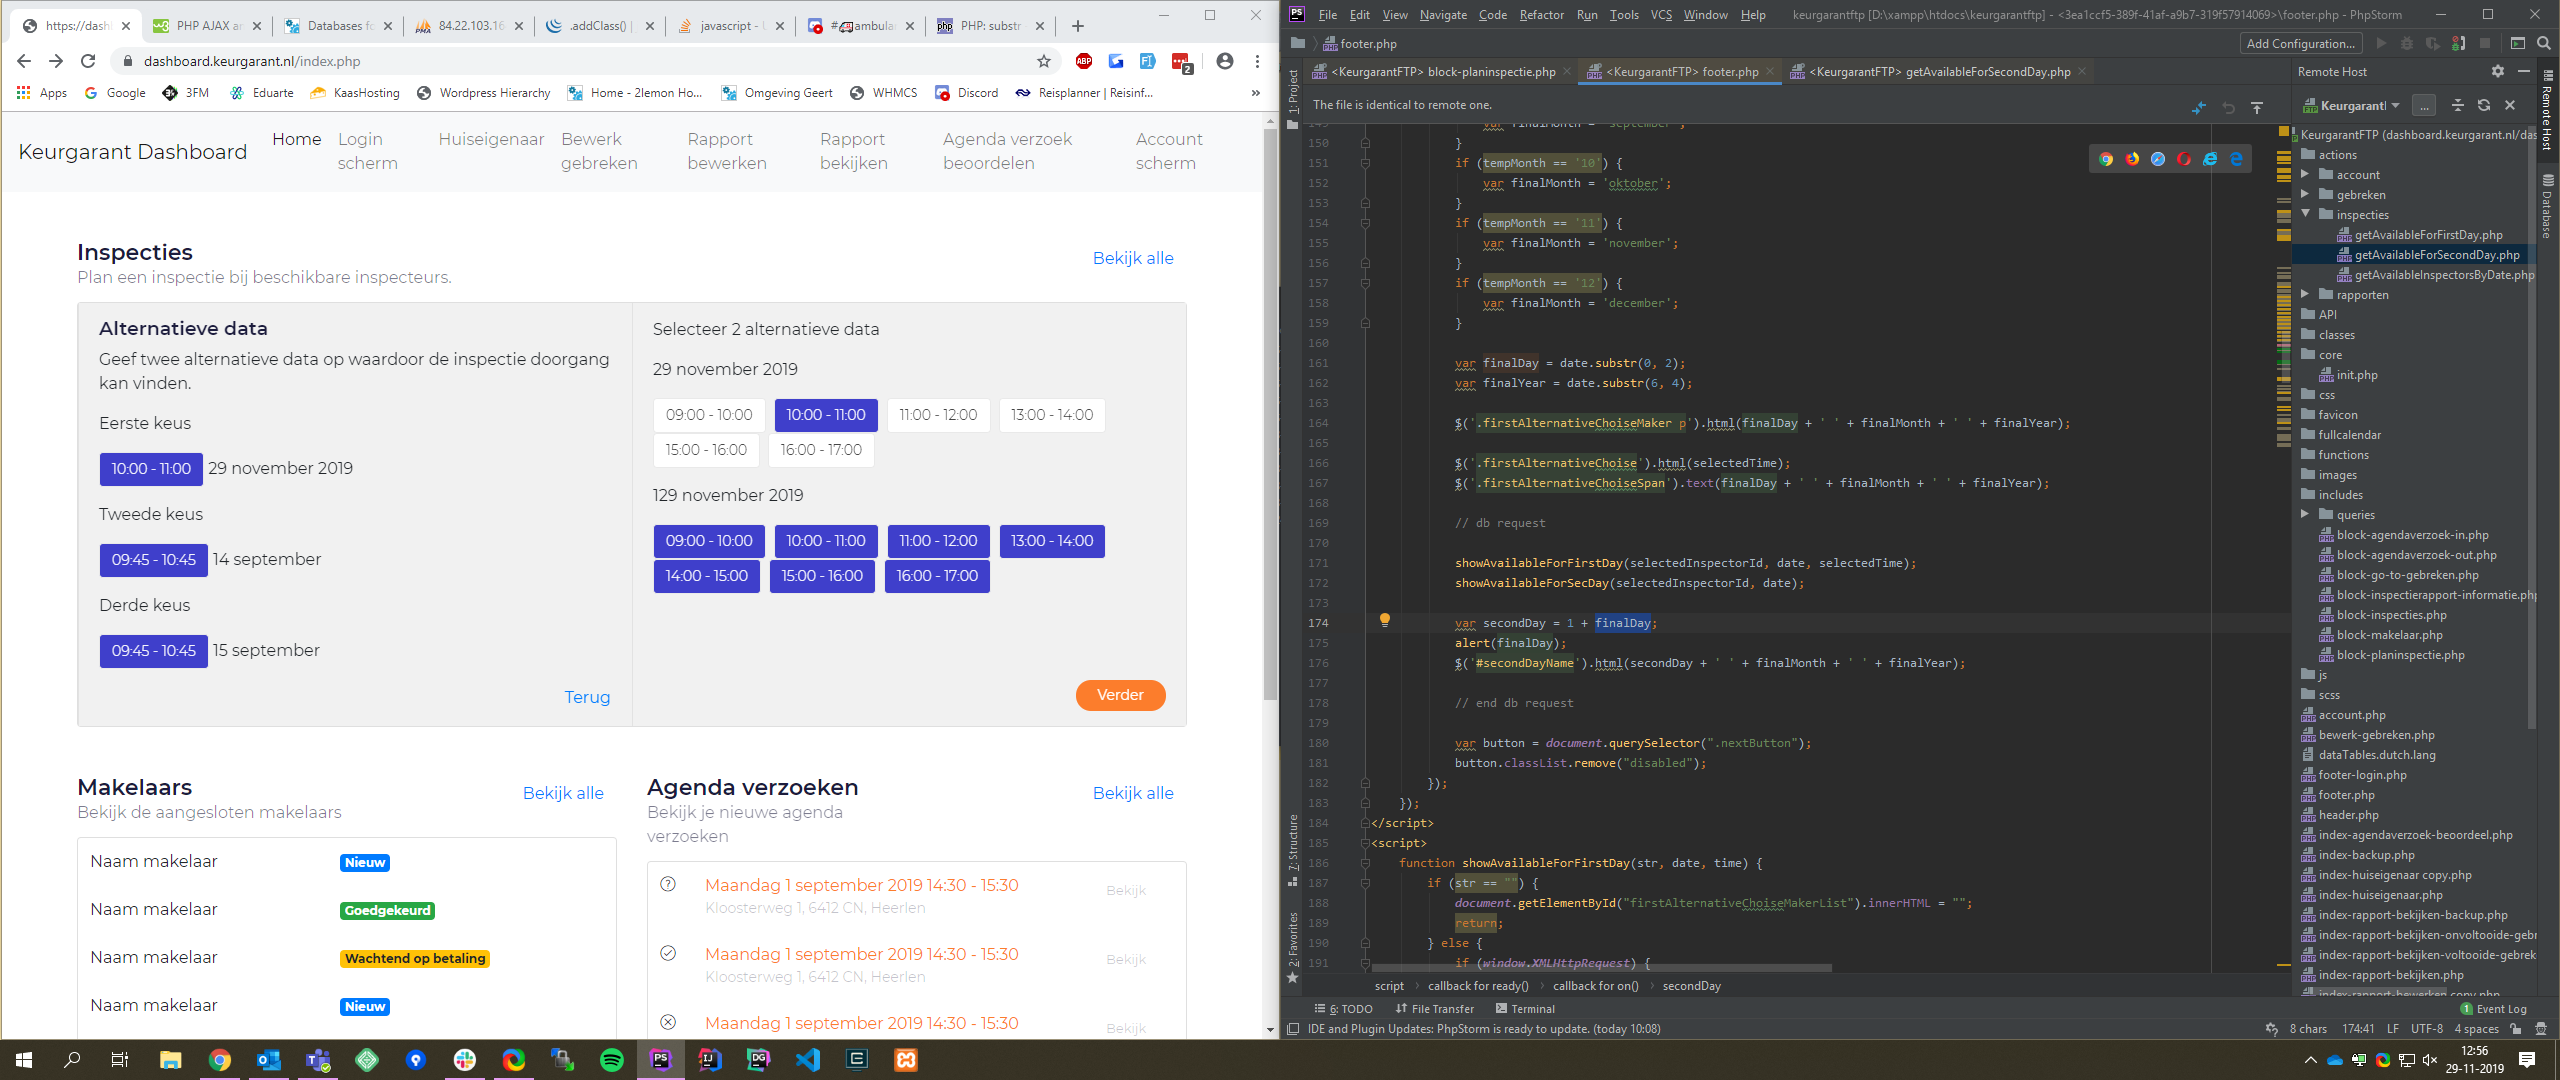
Task: Open file in Opera browser icon
Action: pyautogui.click(x=2184, y=159)
